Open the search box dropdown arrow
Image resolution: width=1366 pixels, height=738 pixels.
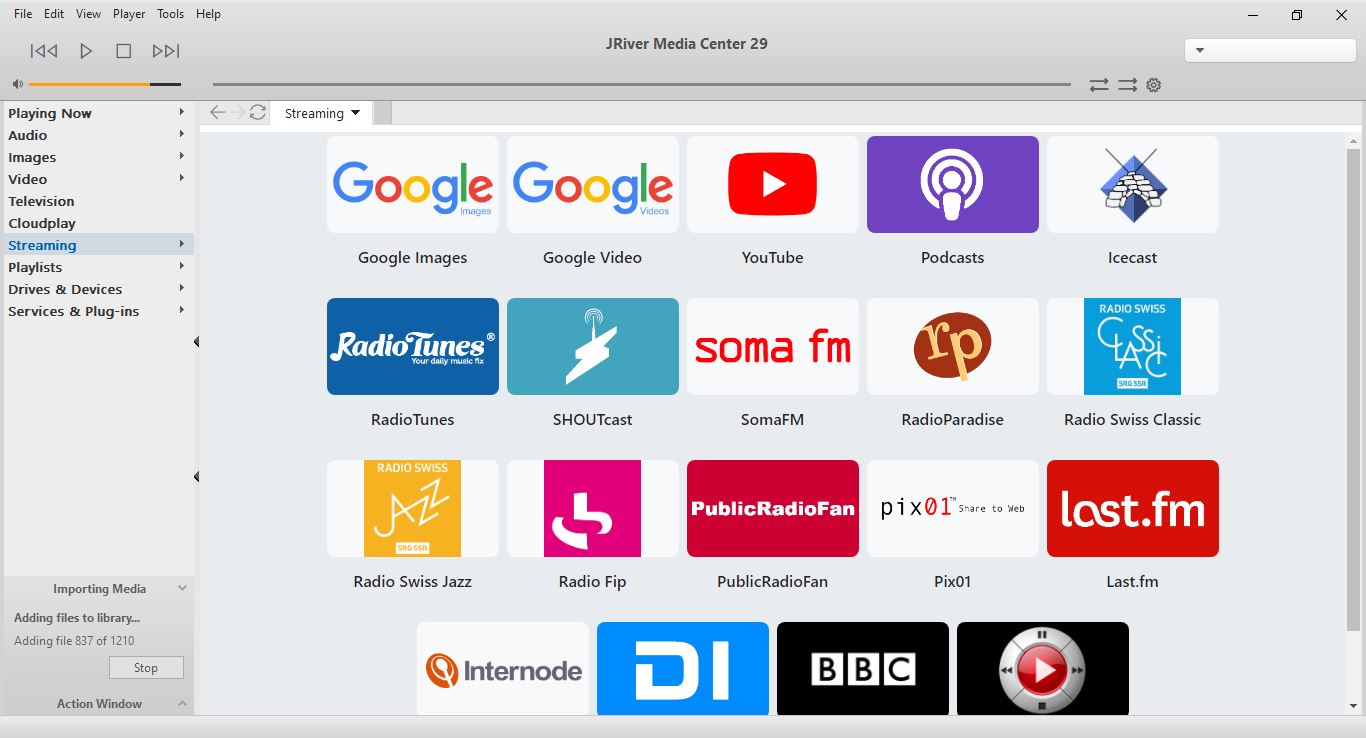pos(1200,50)
